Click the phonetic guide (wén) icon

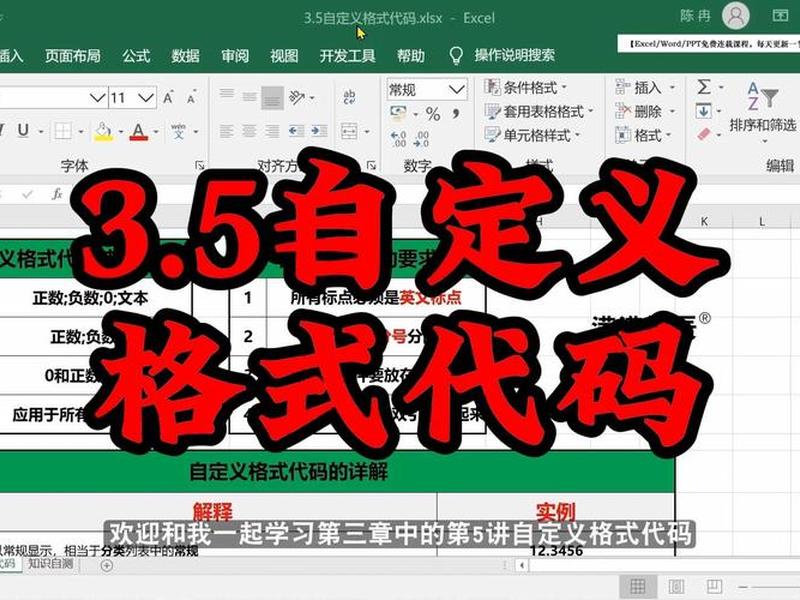tap(178, 131)
